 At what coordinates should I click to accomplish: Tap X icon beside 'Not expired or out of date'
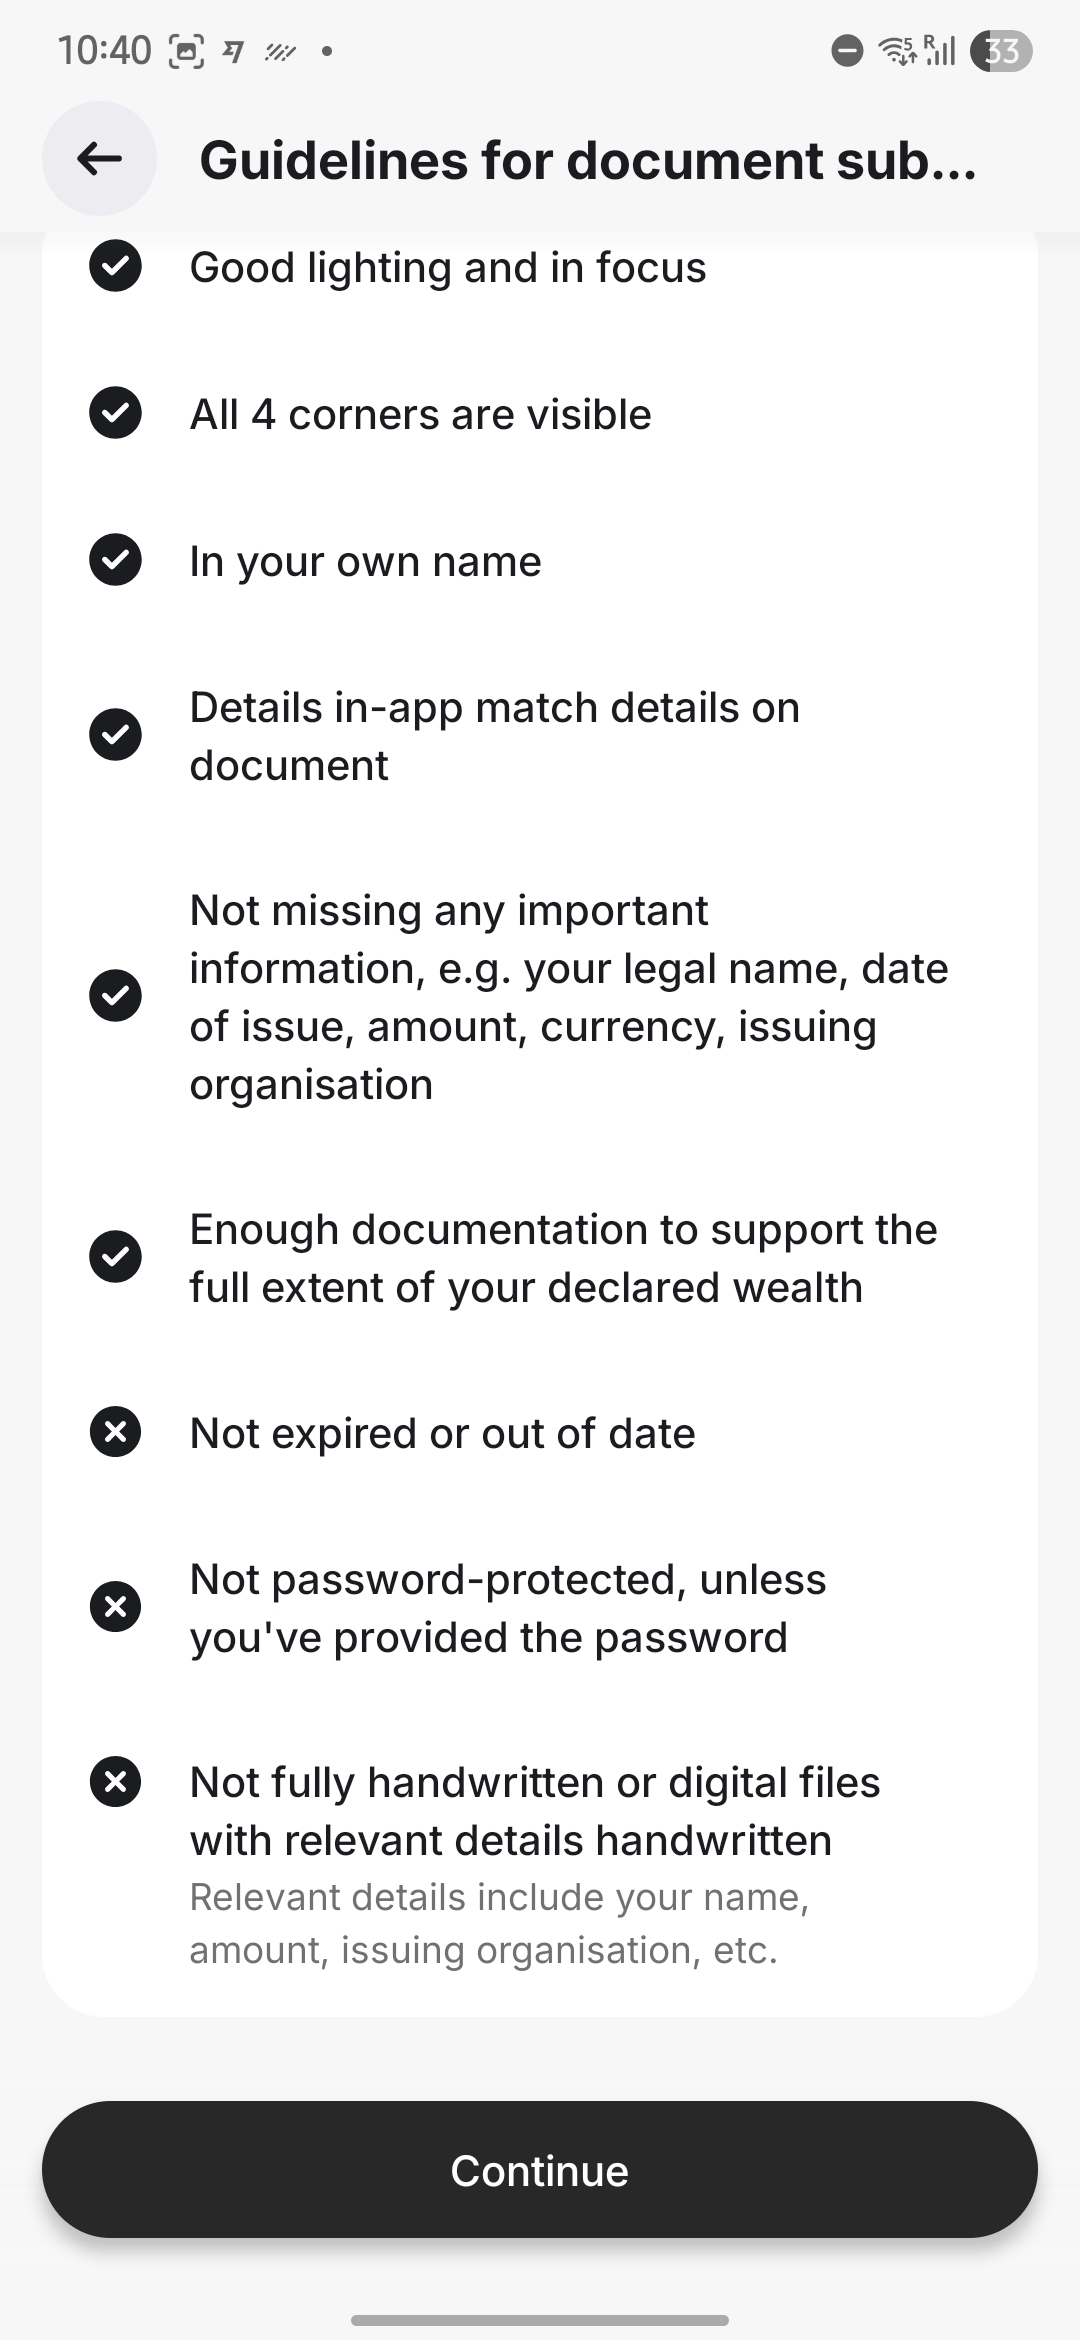[x=116, y=1432]
